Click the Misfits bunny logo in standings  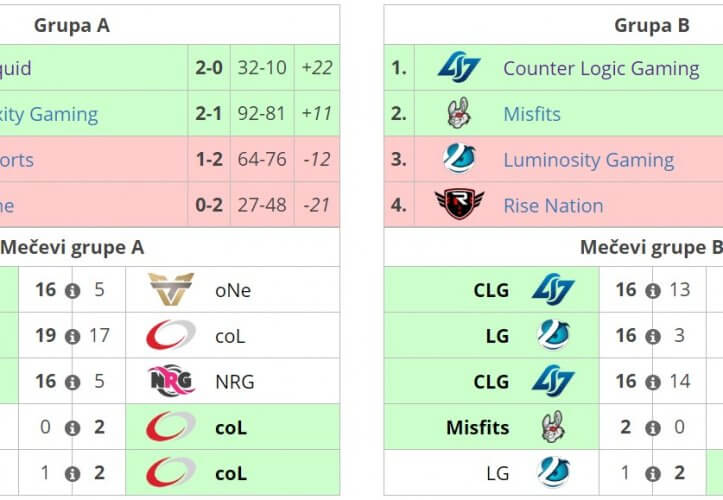(459, 114)
